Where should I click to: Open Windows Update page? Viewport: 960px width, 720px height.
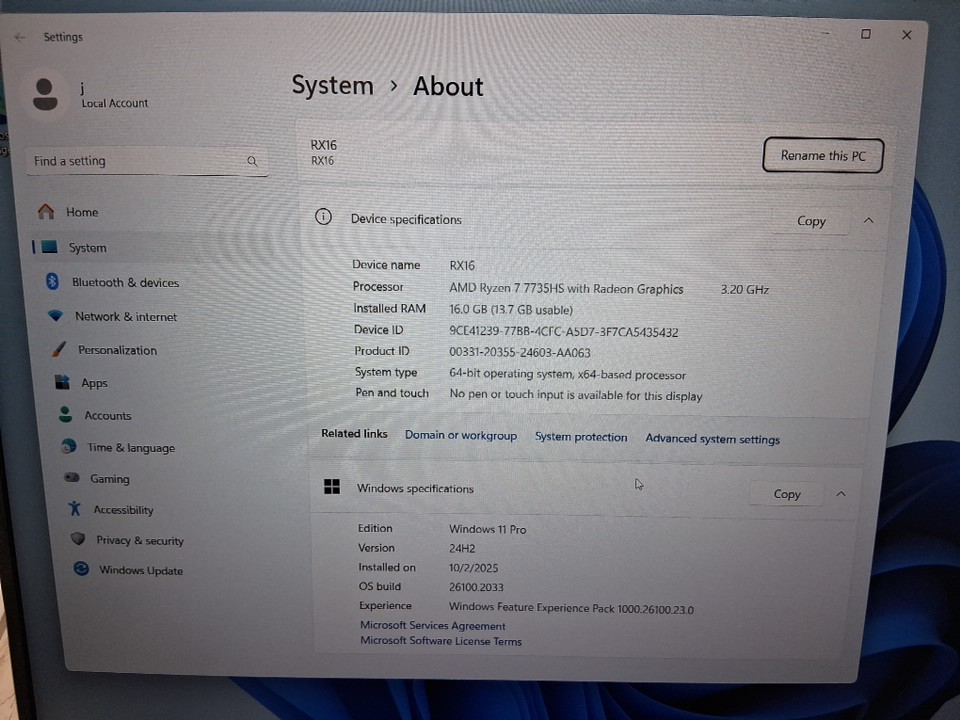click(x=140, y=571)
